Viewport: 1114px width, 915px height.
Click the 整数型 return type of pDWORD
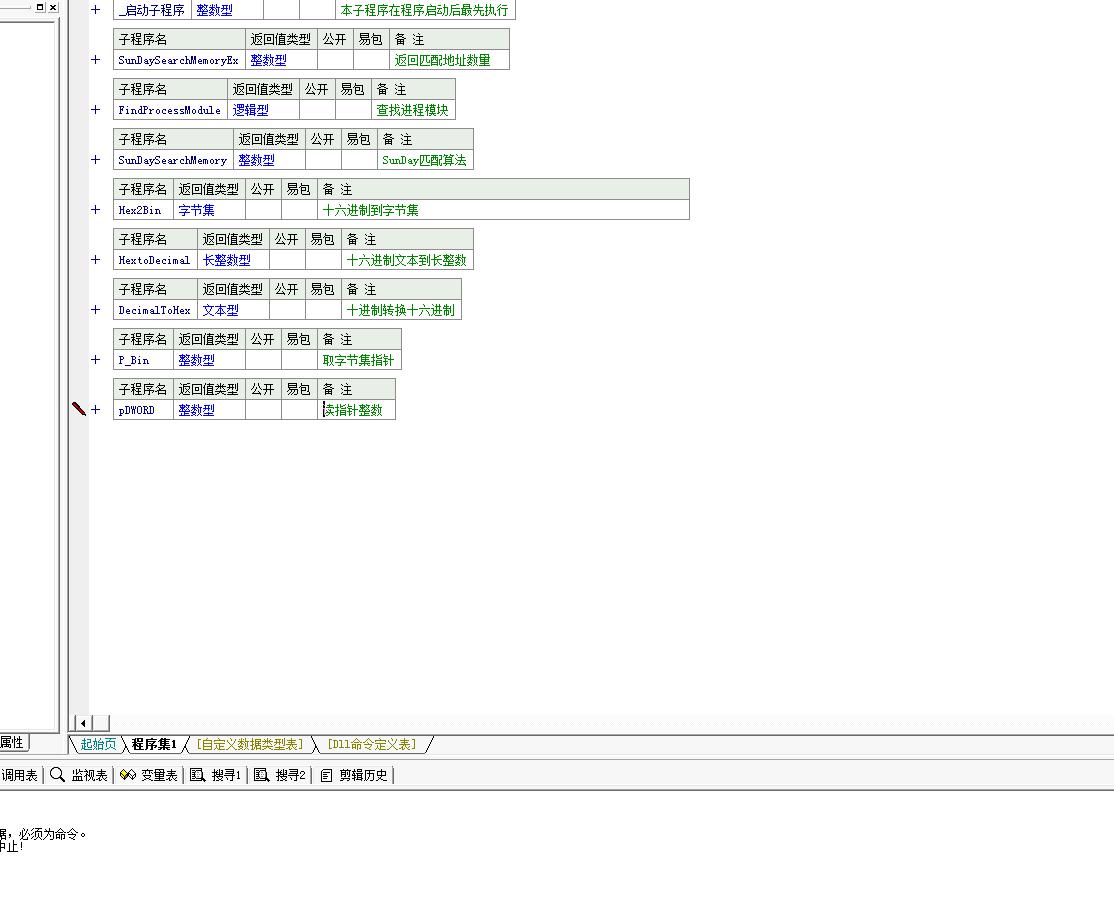(x=196, y=410)
